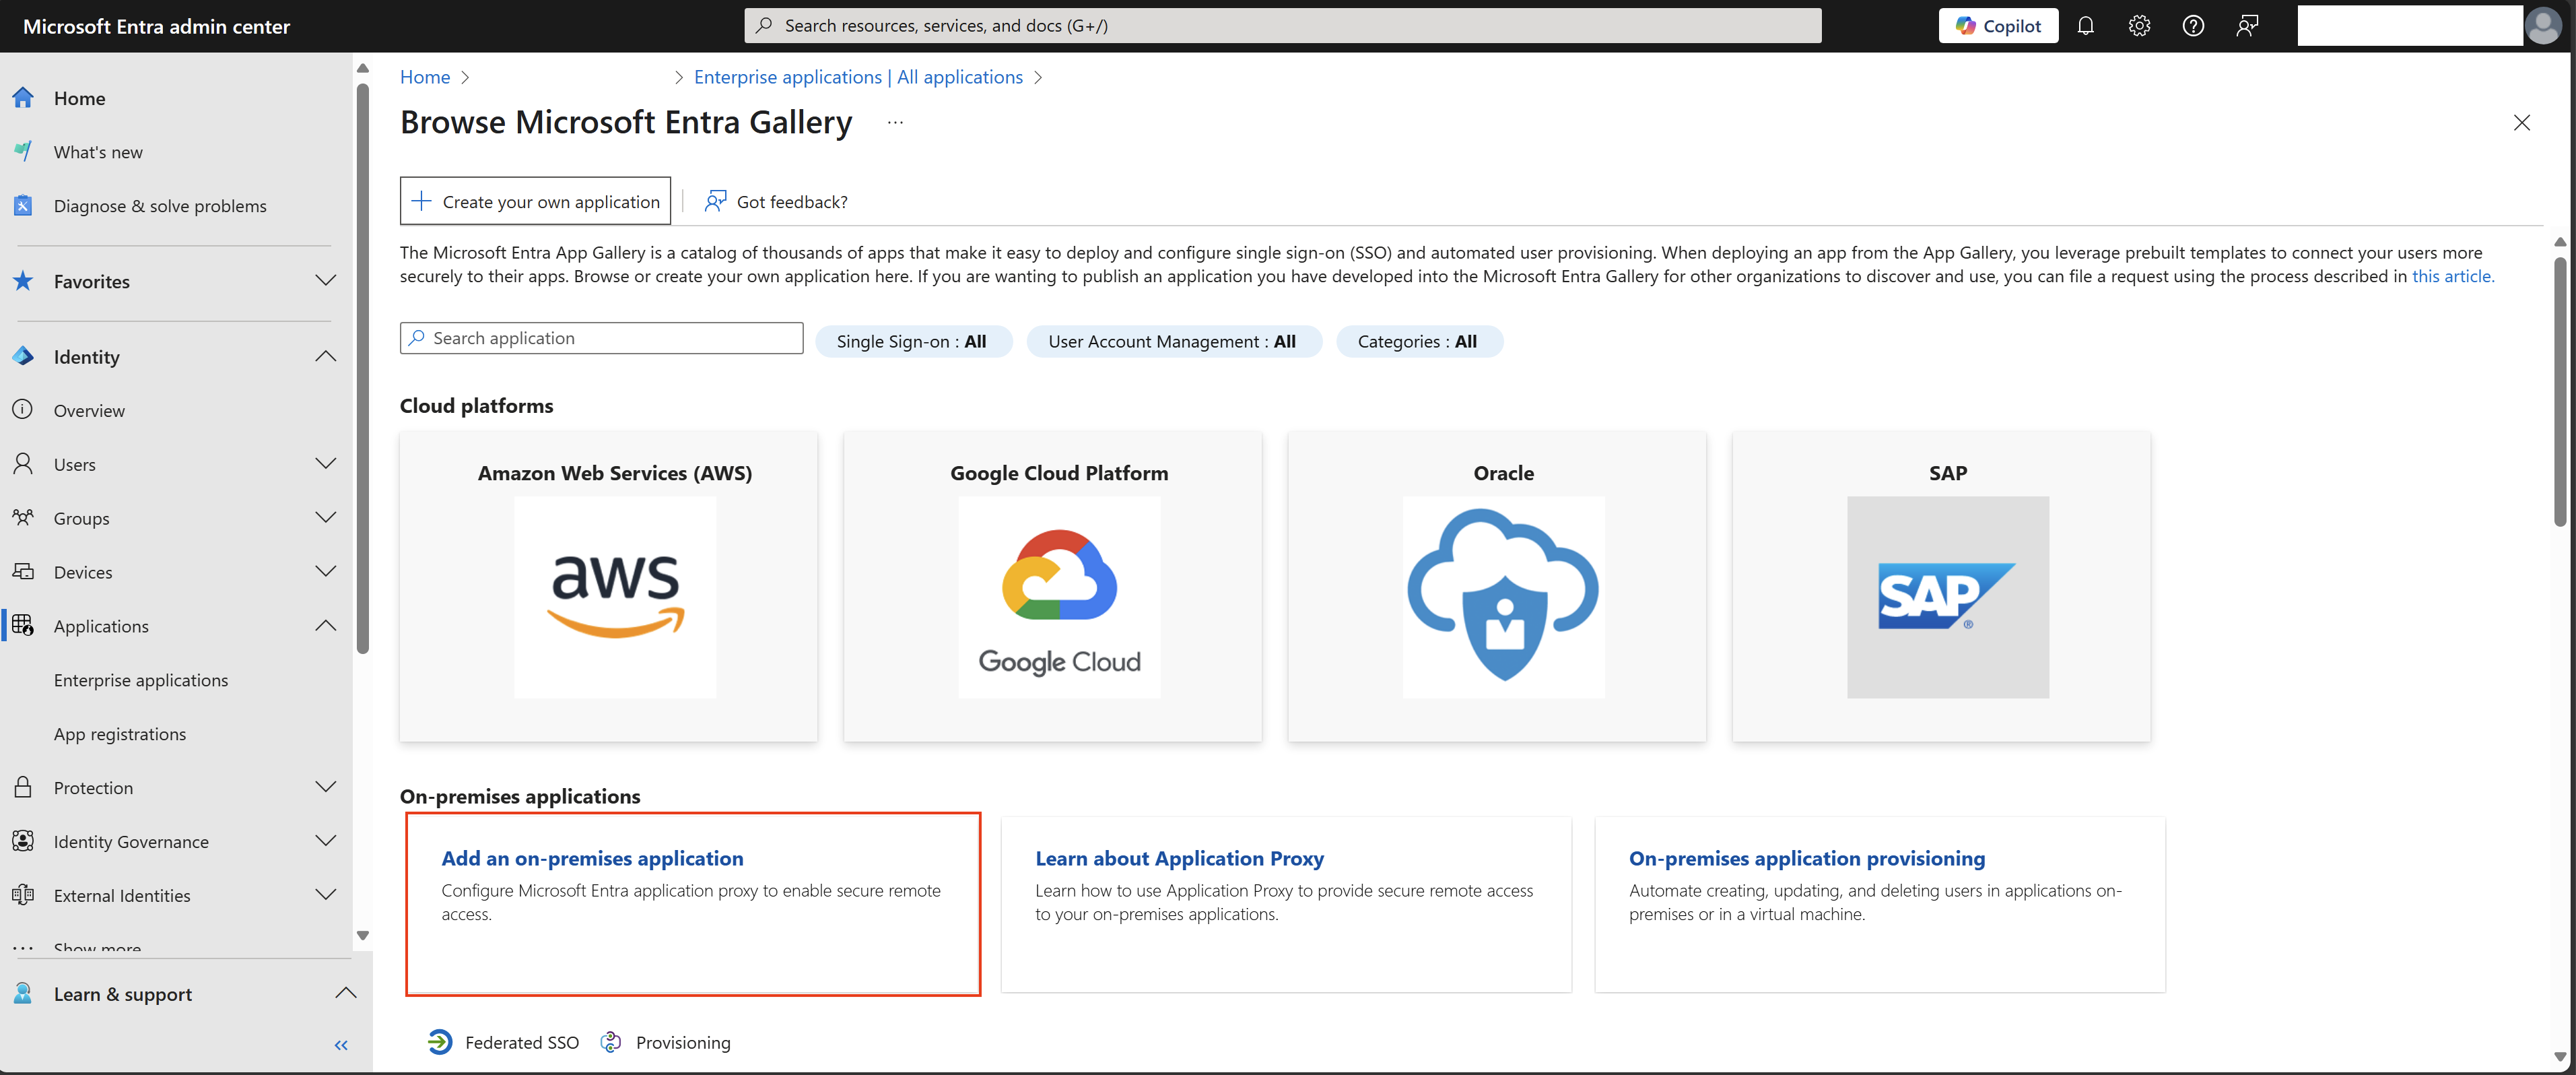This screenshot has width=2576, height=1075.
Task: Click the feedback icon in top bar
Action: (x=2247, y=26)
